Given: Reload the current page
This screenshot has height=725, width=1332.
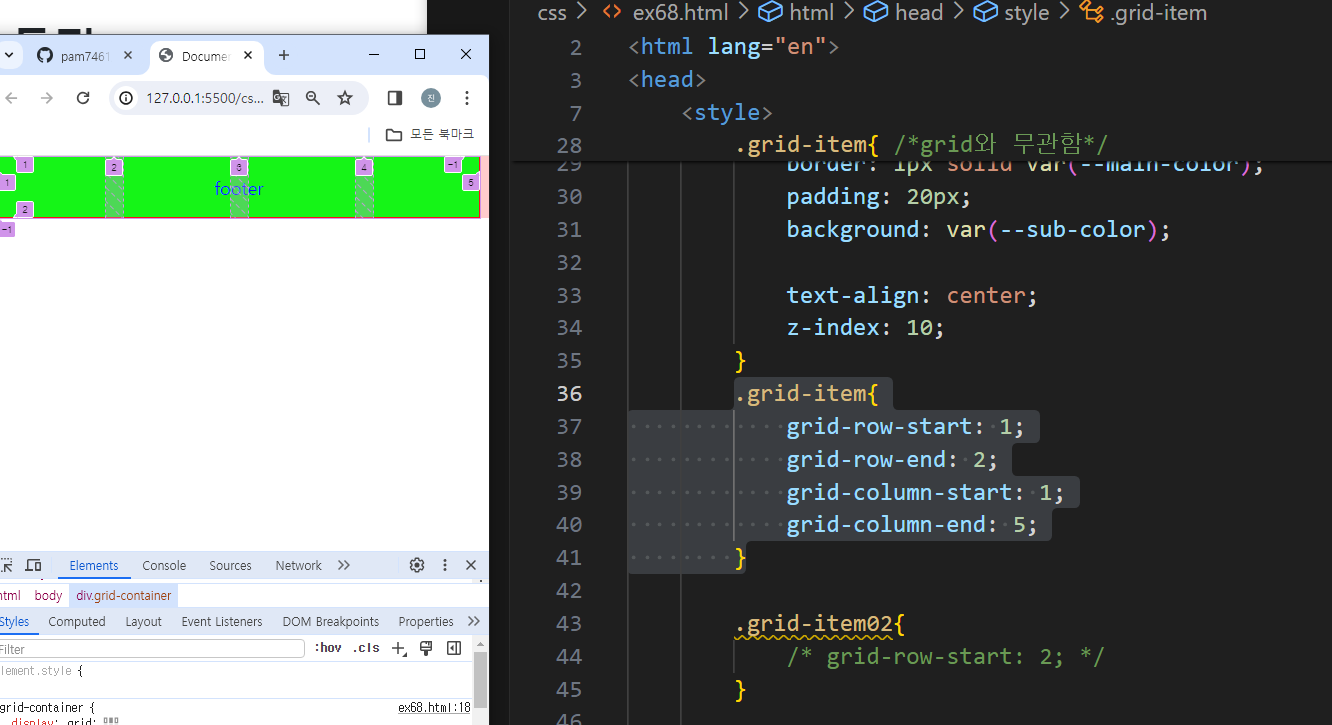Looking at the screenshot, I should coord(83,98).
